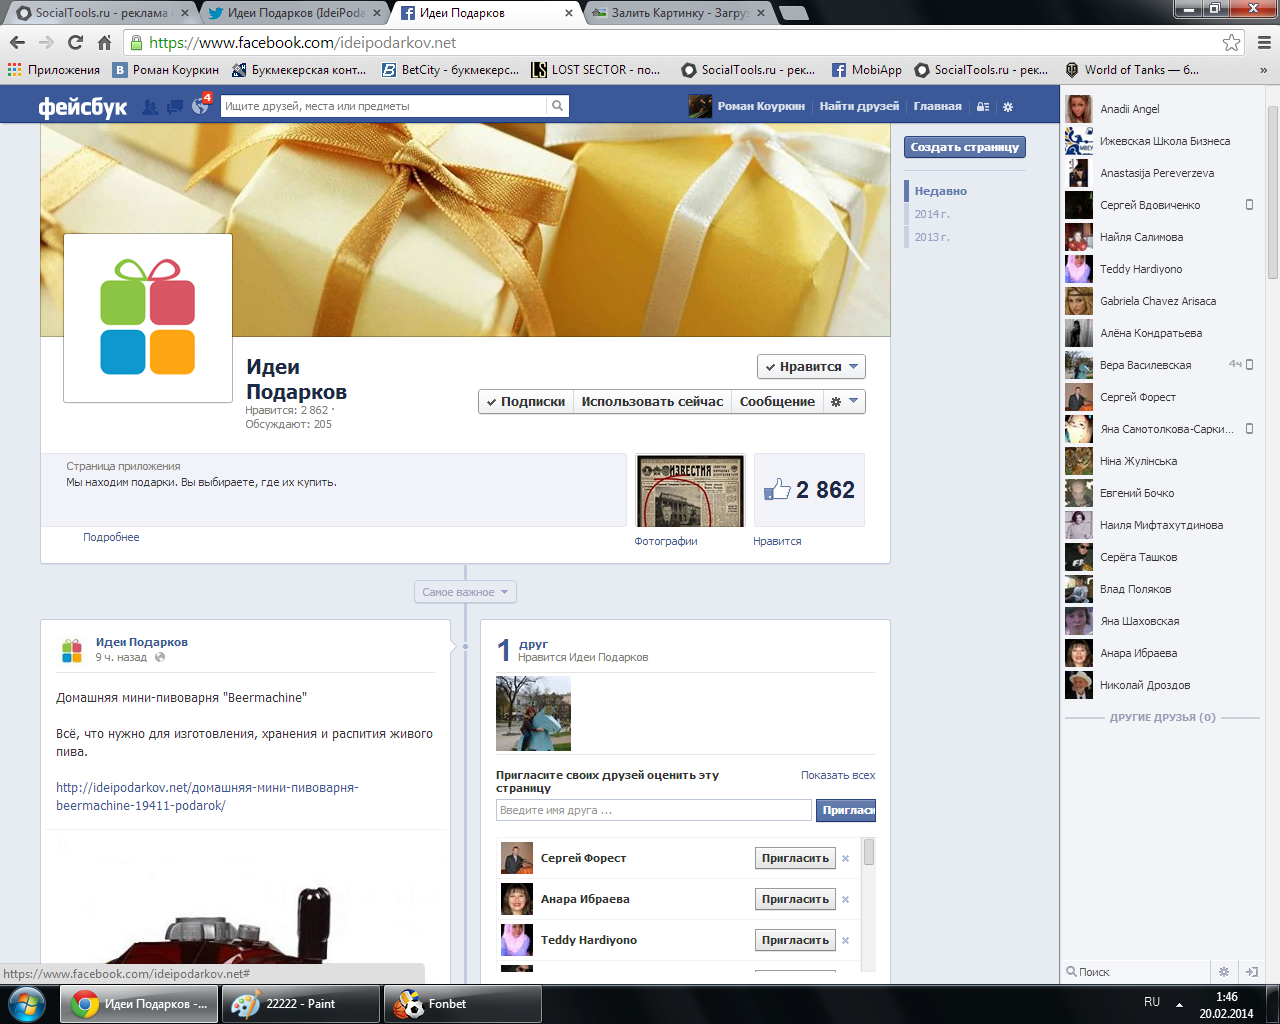Go to Главная in header
The width and height of the screenshot is (1280, 1024).
coord(937,106)
